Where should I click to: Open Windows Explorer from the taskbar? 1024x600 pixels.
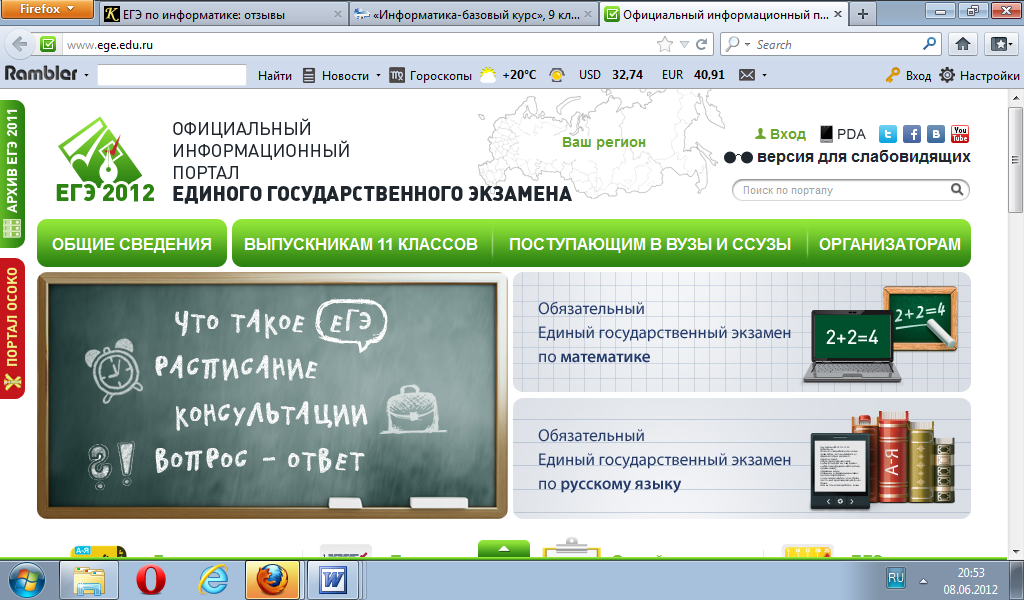click(89, 580)
